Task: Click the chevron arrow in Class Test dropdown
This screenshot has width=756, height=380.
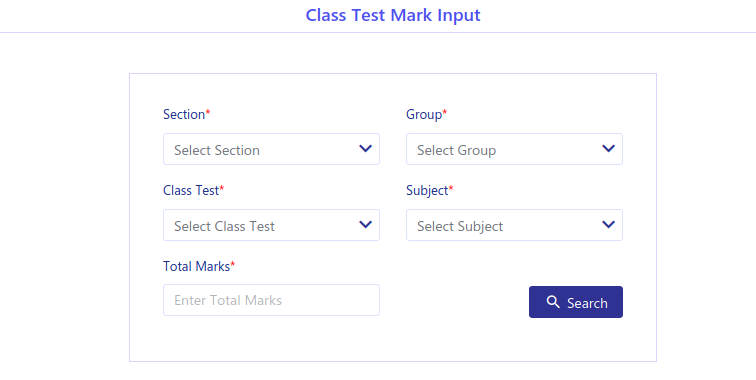Action: [x=365, y=224]
